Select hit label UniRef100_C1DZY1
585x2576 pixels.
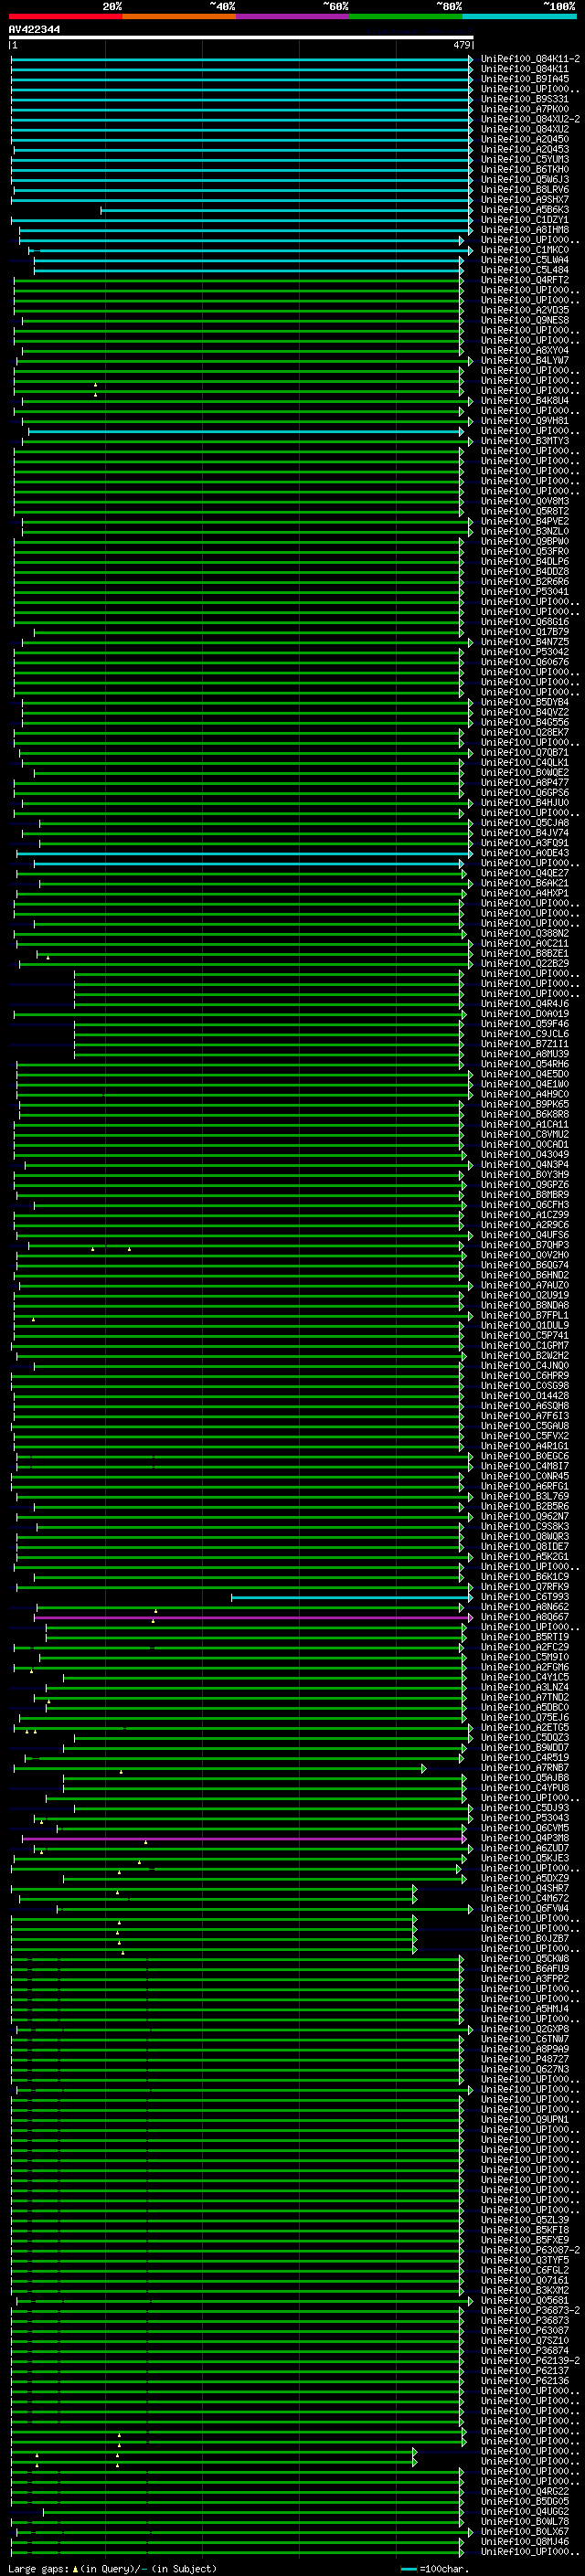coord(525,219)
